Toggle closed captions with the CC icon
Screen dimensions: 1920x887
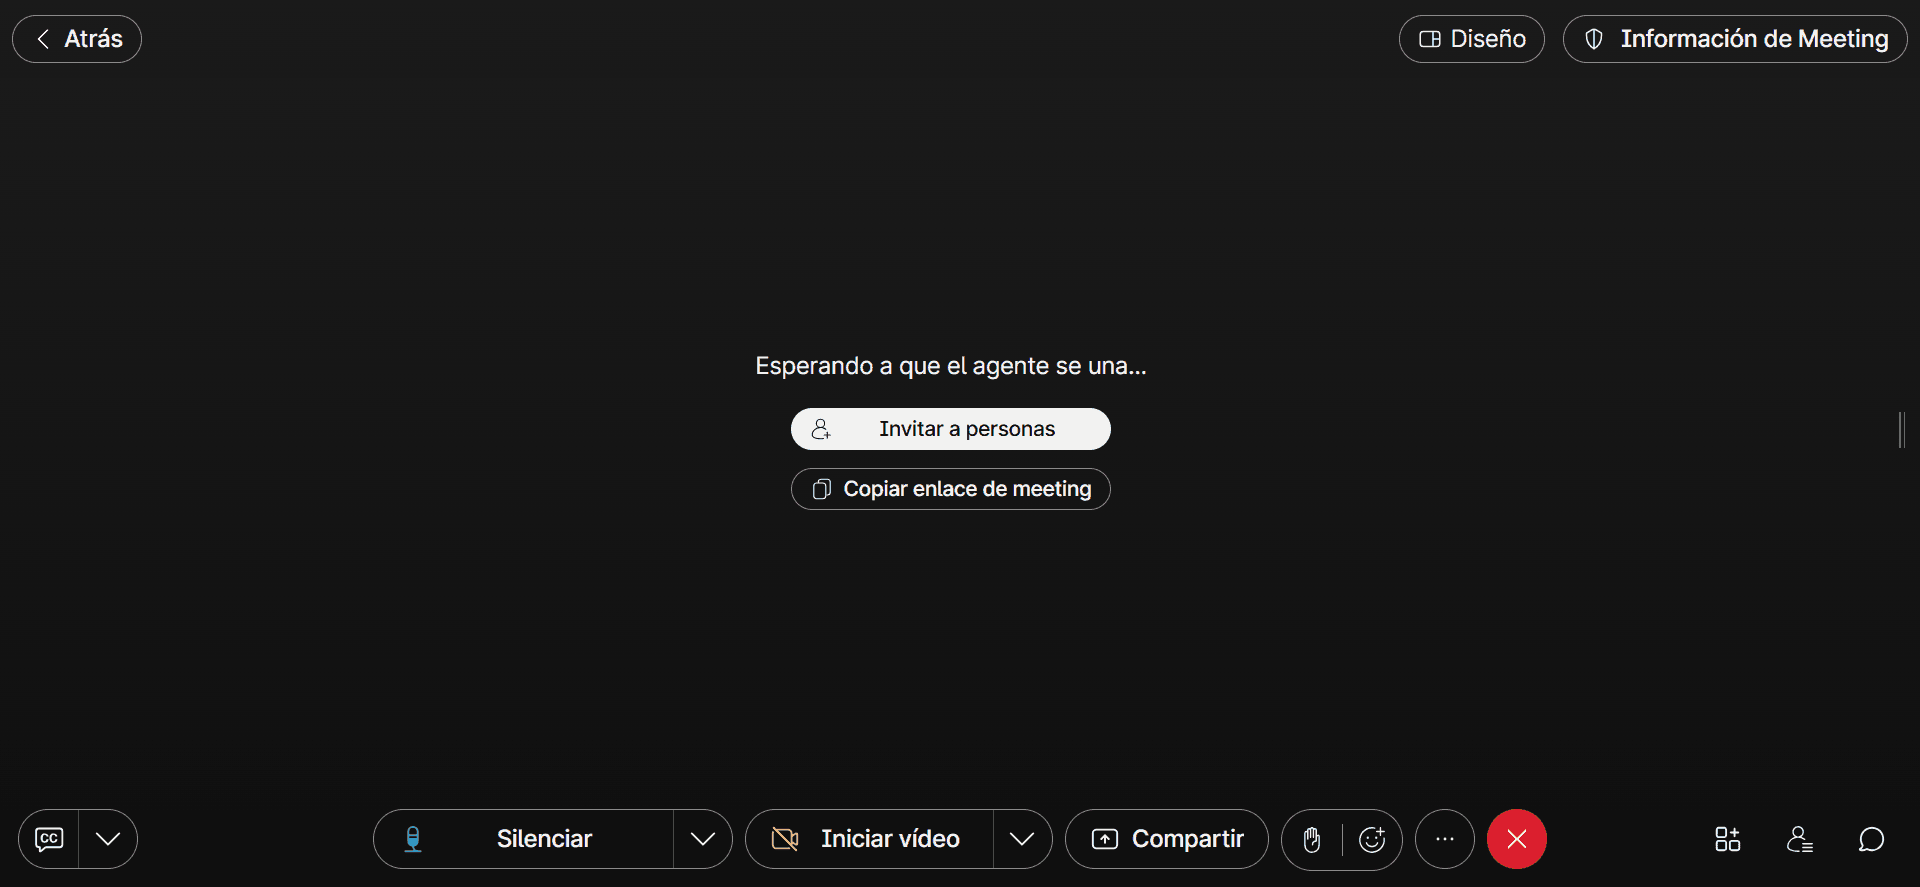coord(49,839)
